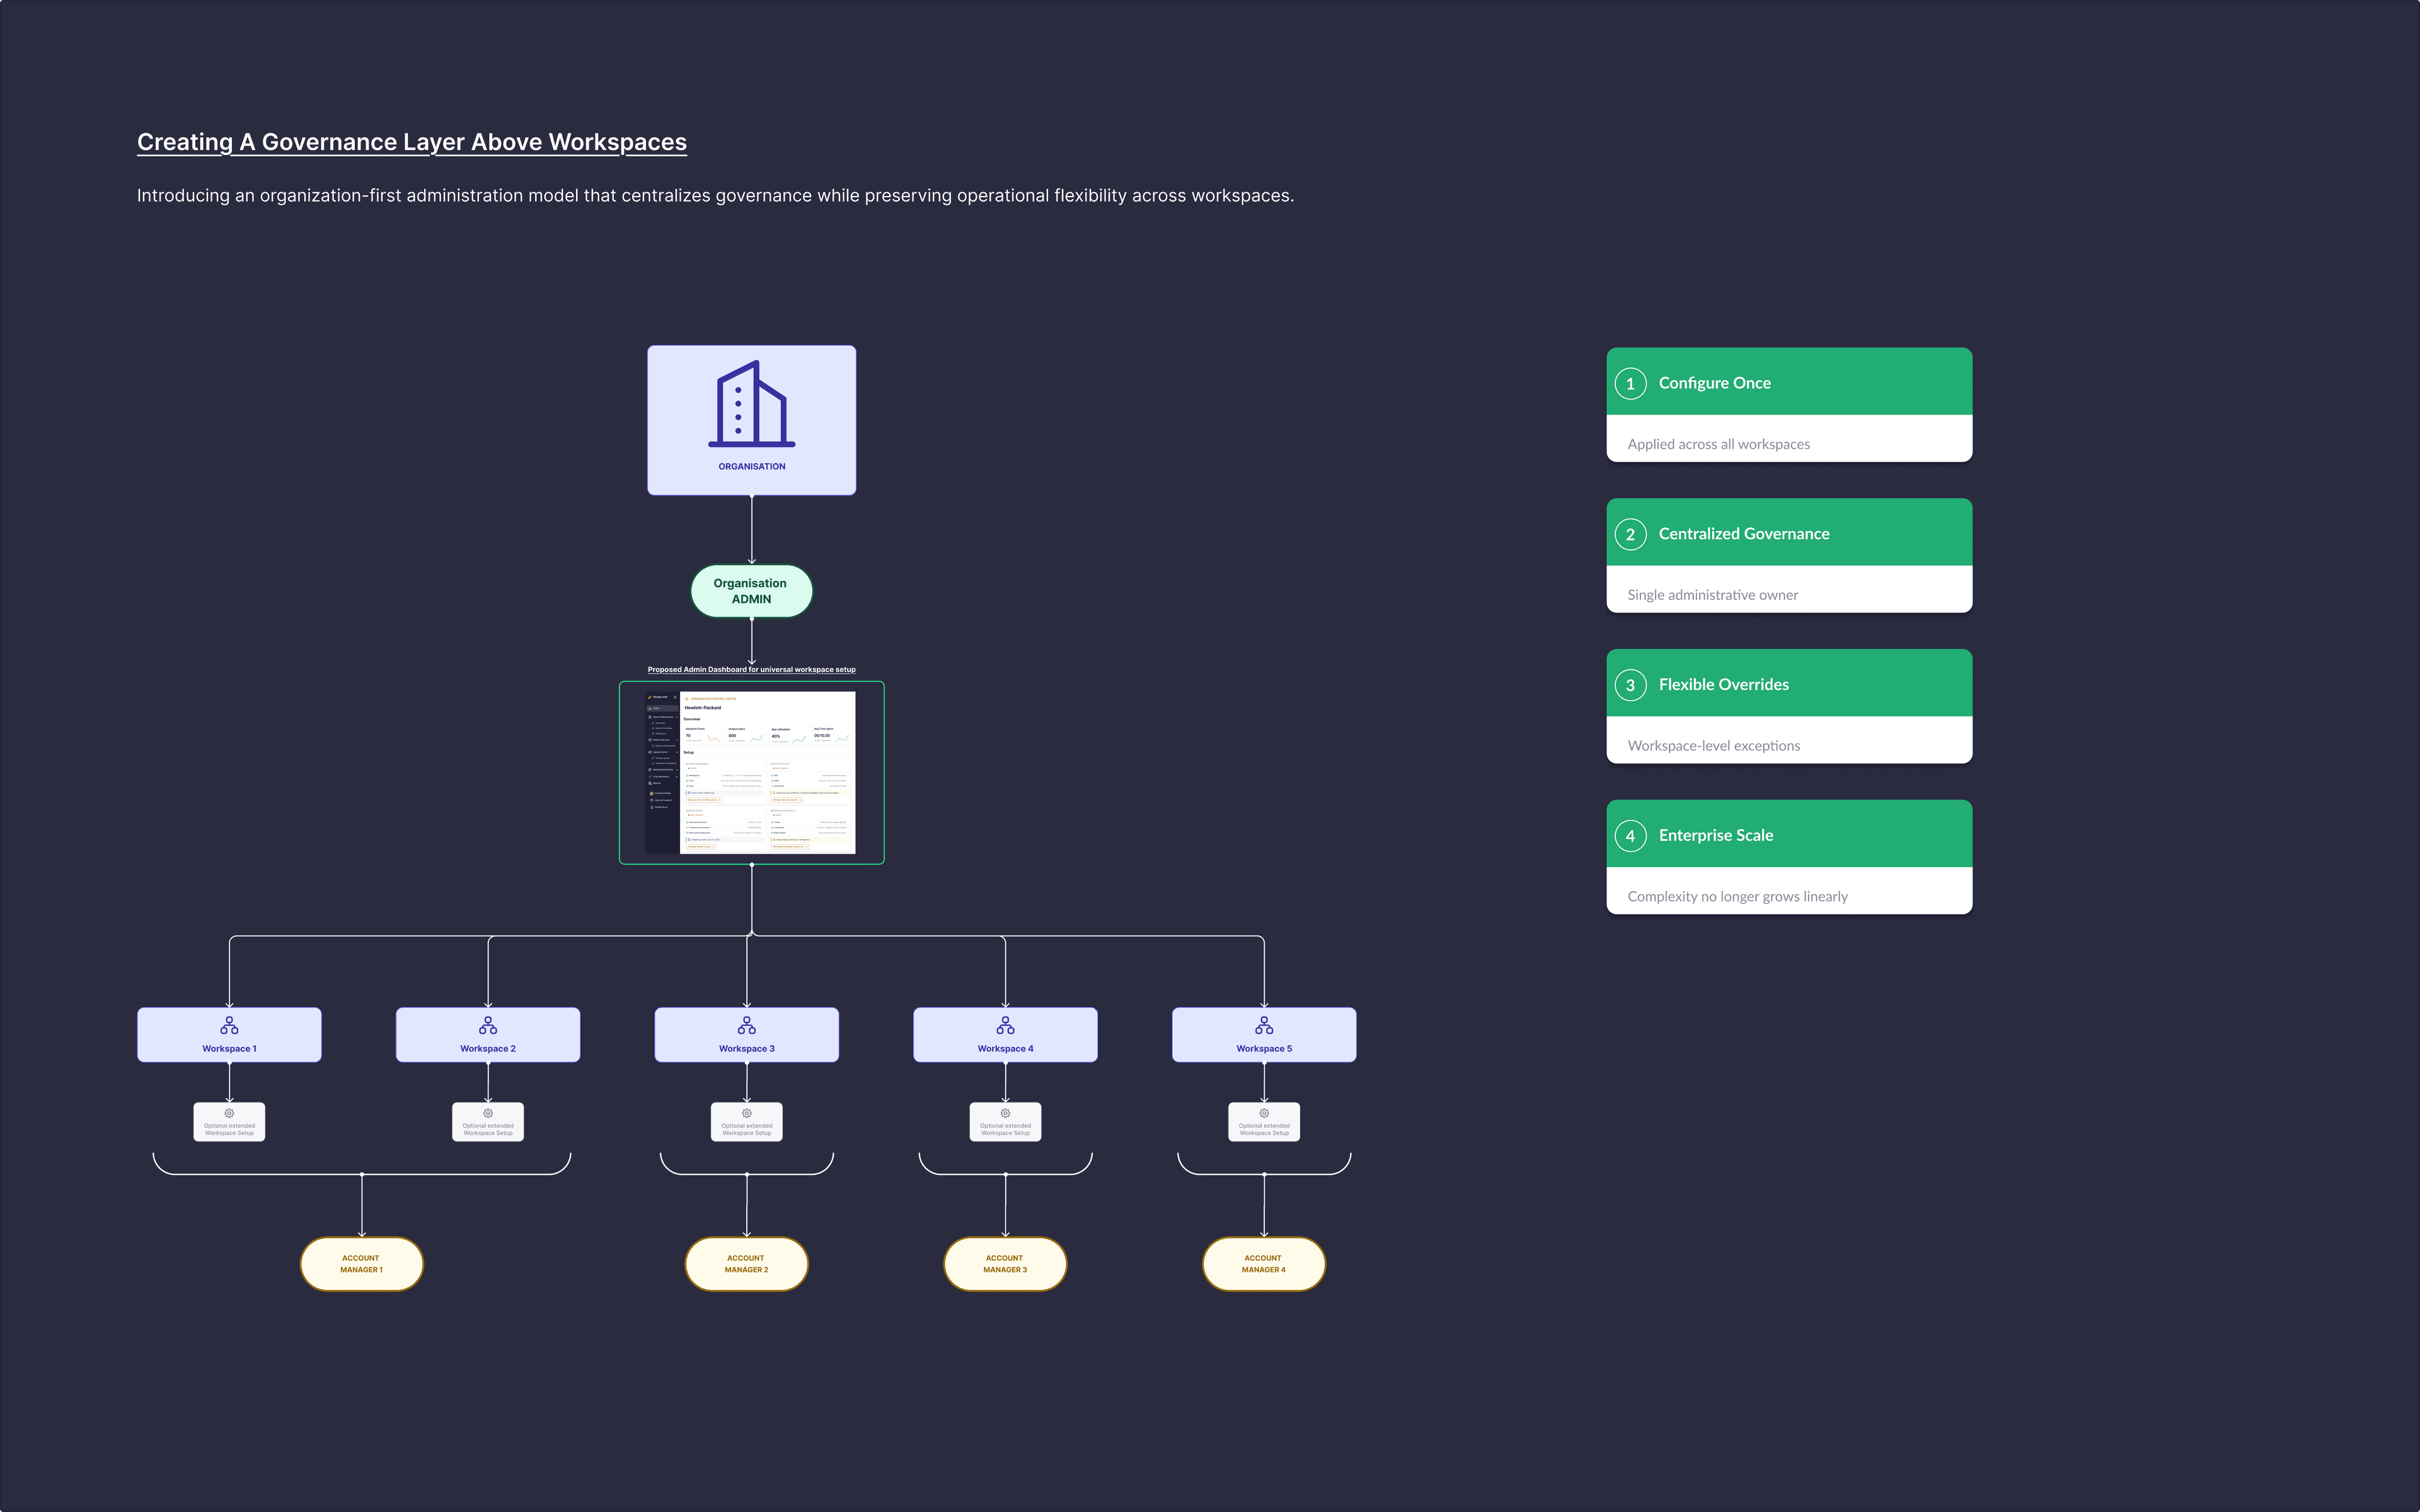2420x1512 pixels.
Task: Select the Workspace 4 network icon
Action: pos(1005,1026)
